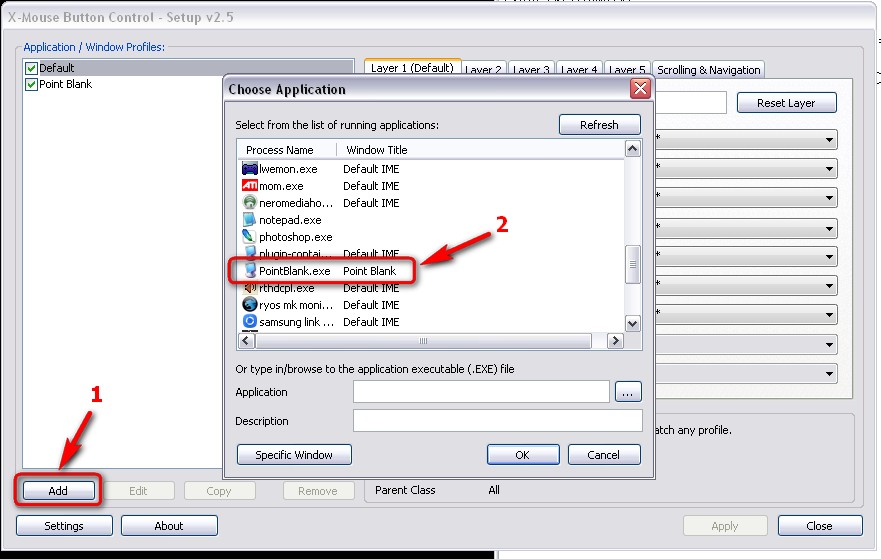Toggle the Default profile checkbox
The width and height of the screenshot is (881, 559).
pos(31,69)
